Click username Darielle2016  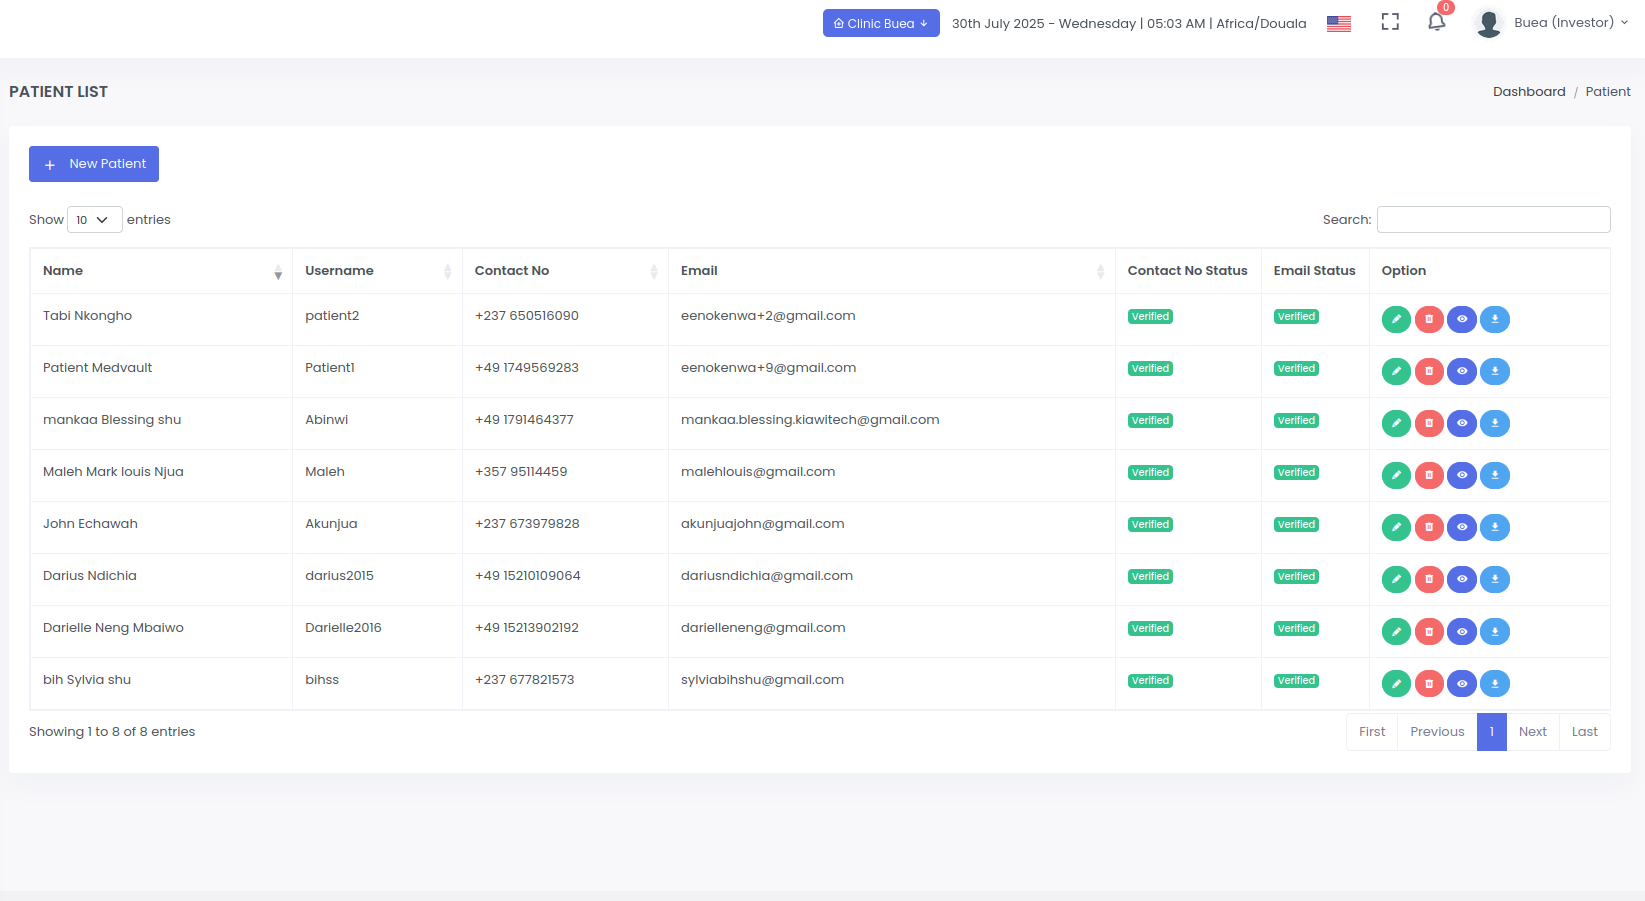click(x=343, y=628)
